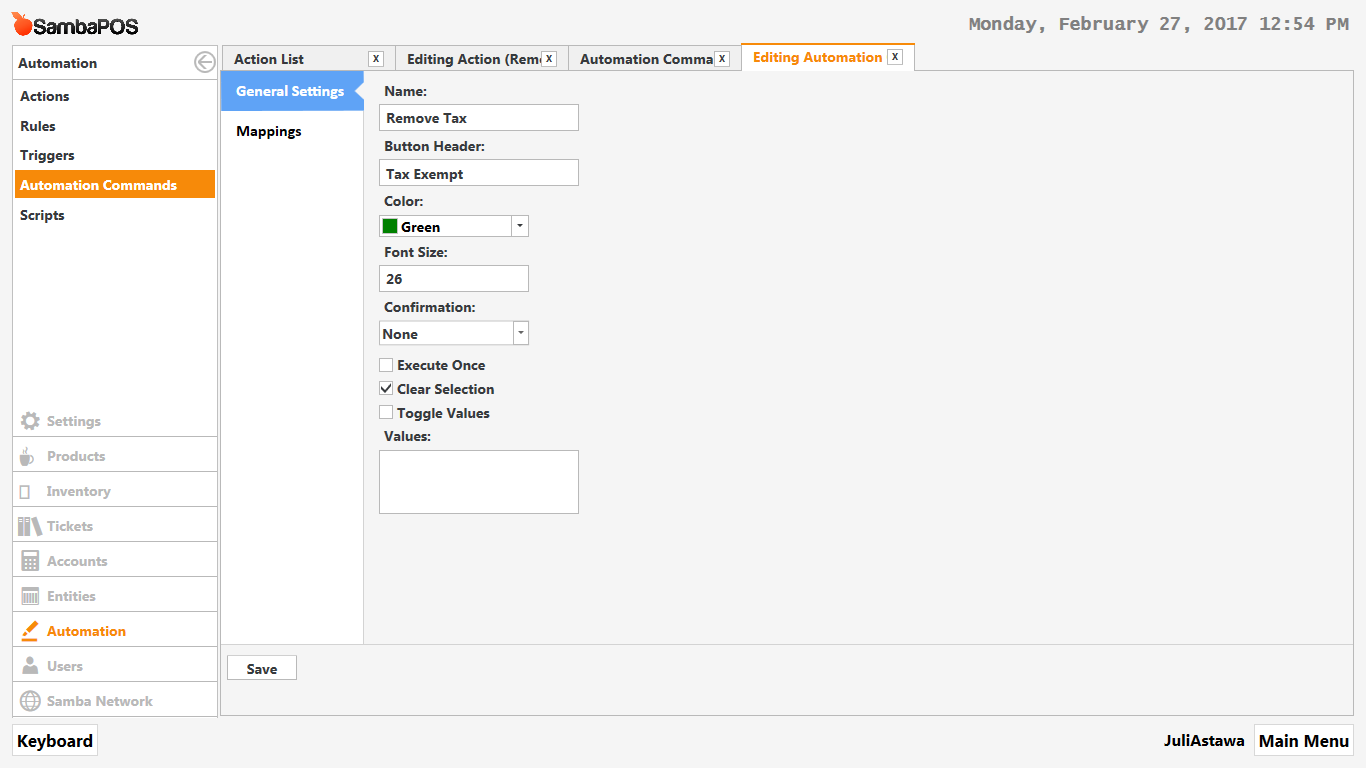Switch to the Action List tab
This screenshot has height=768, width=1366.
[295, 60]
